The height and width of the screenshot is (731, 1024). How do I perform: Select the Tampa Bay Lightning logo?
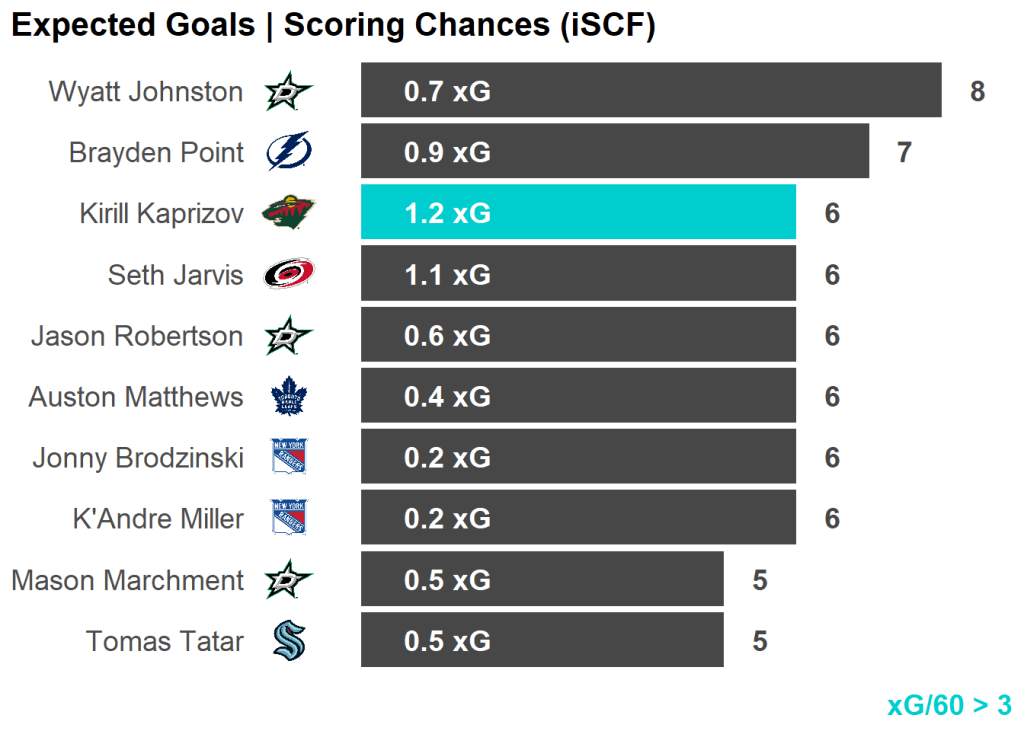[289, 153]
